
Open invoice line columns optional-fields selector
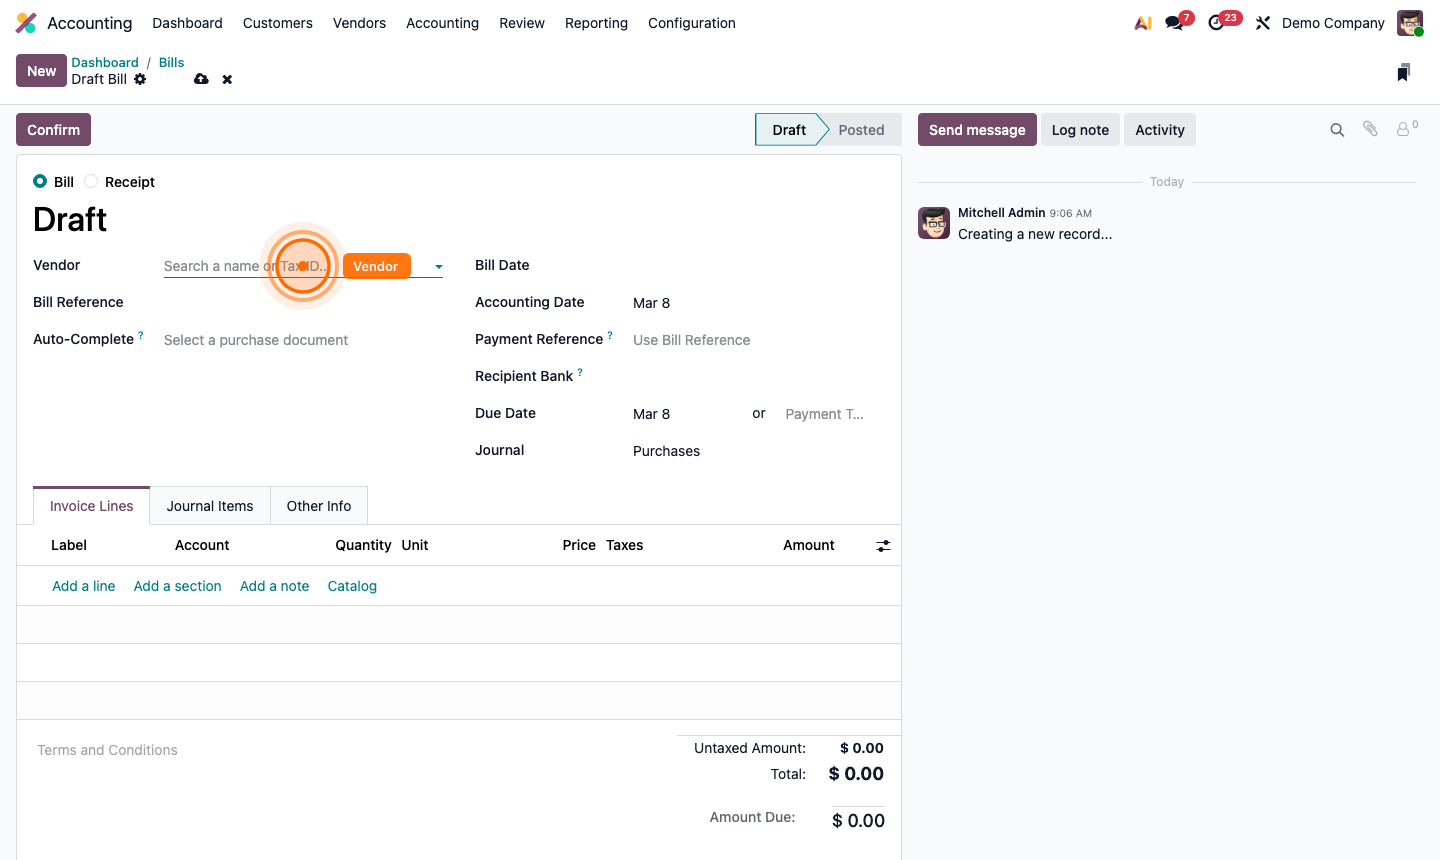(883, 545)
